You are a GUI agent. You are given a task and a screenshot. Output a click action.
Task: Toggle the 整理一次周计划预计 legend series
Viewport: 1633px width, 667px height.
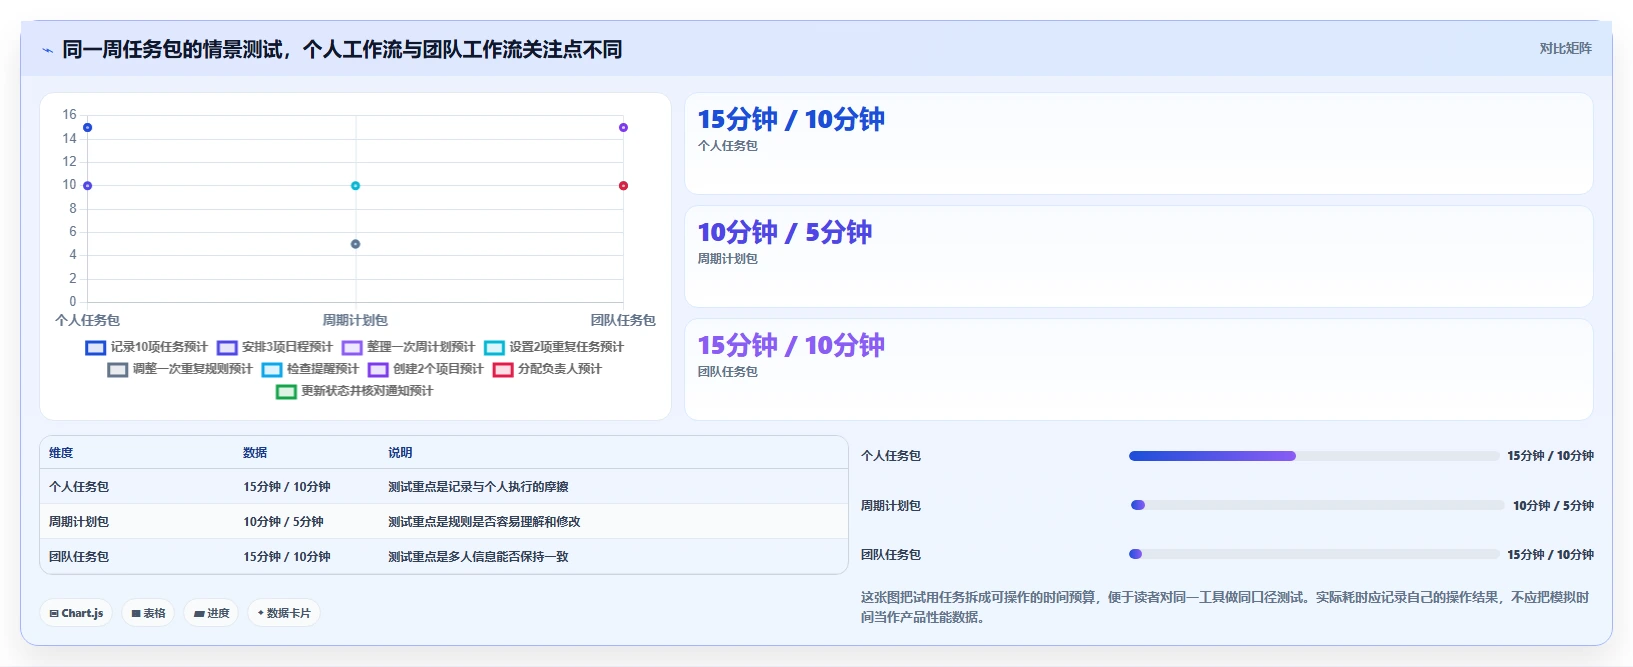point(408,347)
